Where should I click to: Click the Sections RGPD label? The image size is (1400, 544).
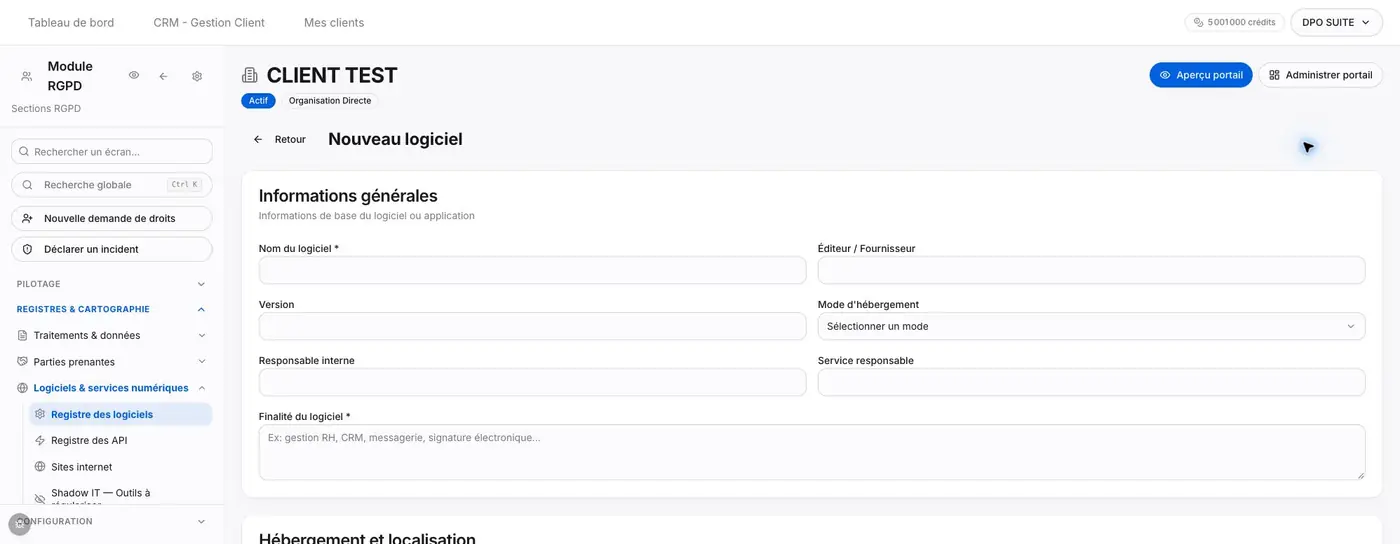point(46,108)
